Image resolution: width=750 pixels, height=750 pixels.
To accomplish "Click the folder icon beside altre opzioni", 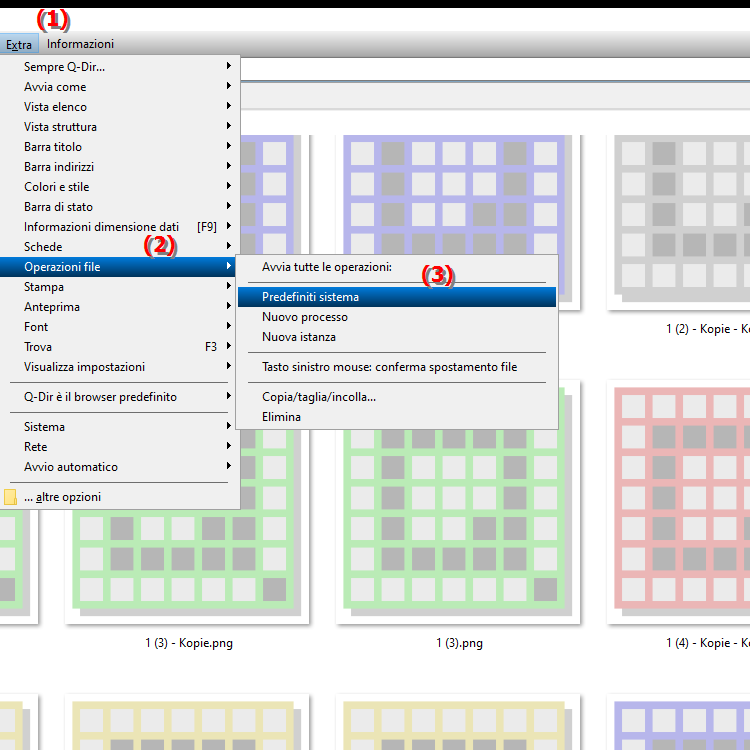I will point(11,497).
